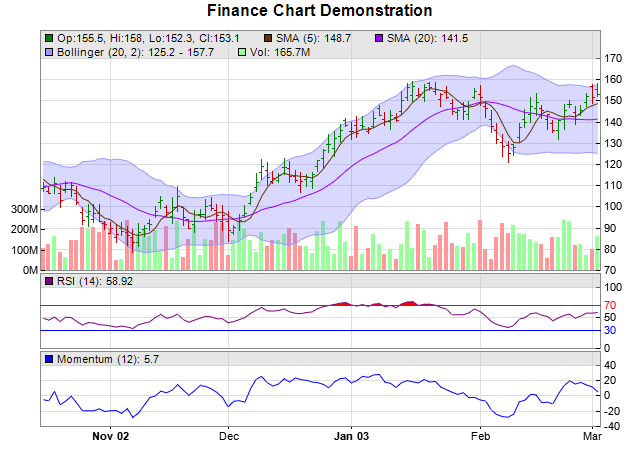640x457 pixels.
Task: Click the blue Momentum (12) legend swatch
Action: pos(48,359)
